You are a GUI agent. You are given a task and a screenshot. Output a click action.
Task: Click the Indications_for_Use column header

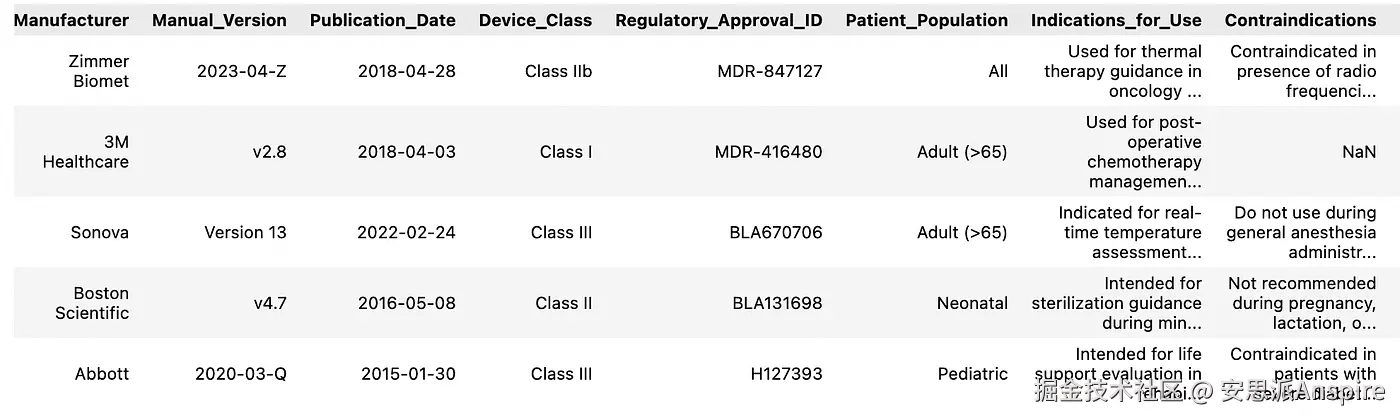click(x=1116, y=20)
